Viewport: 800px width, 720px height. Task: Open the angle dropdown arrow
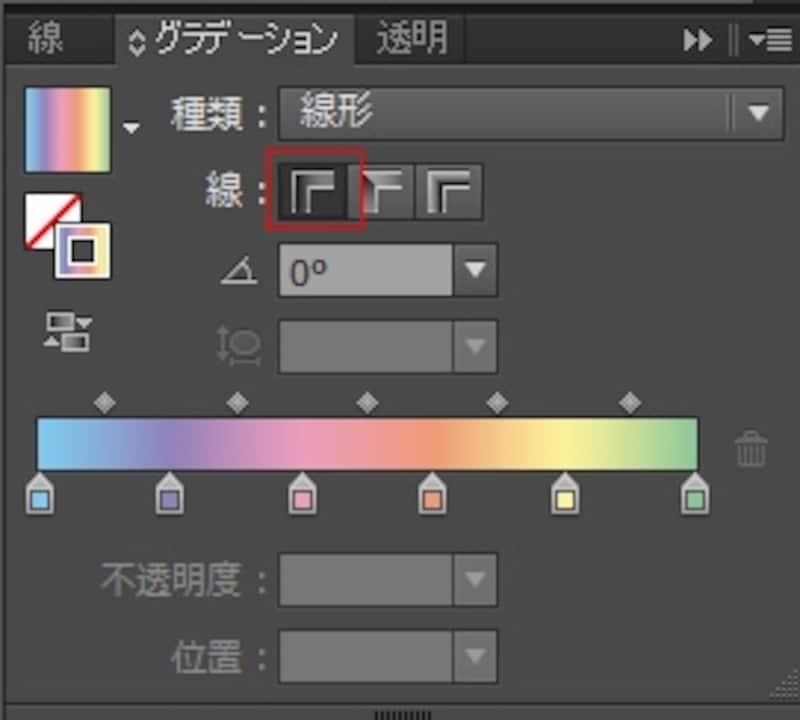pos(476,270)
